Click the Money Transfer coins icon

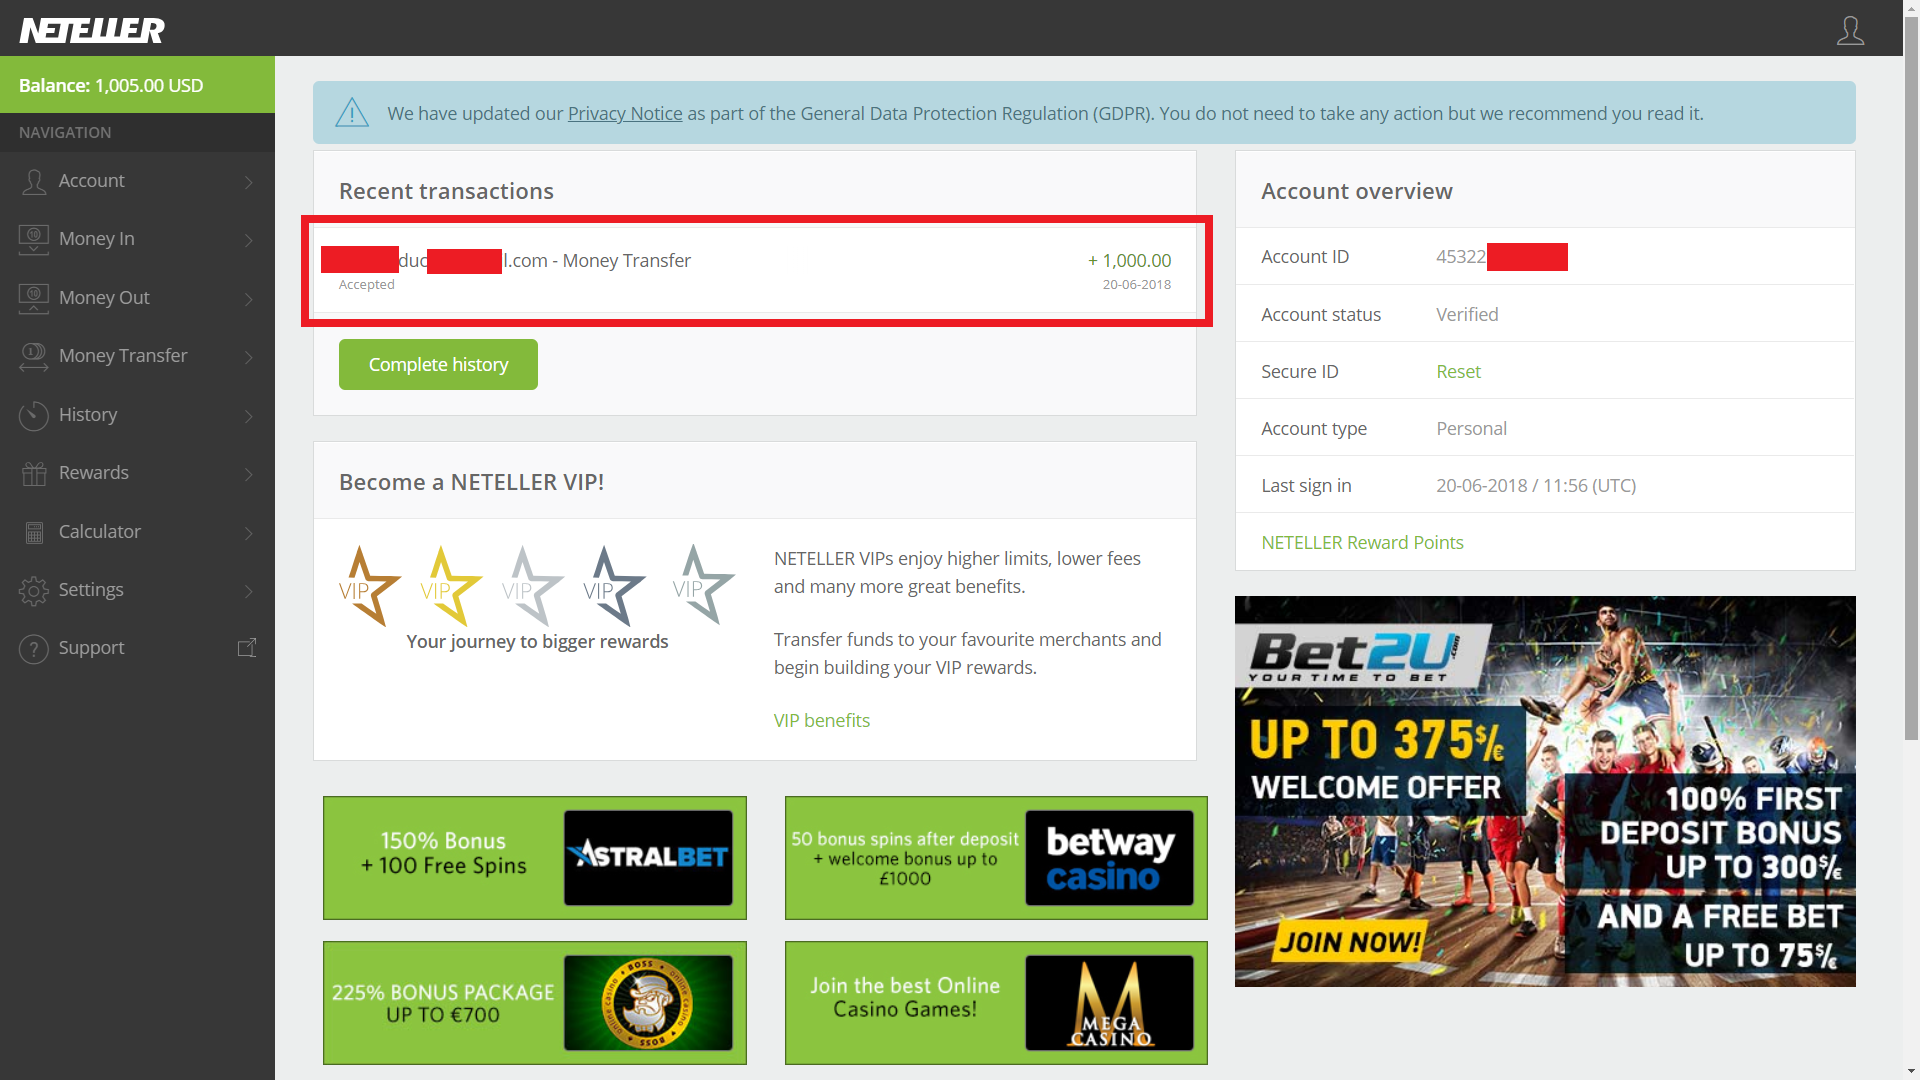pos(34,356)
